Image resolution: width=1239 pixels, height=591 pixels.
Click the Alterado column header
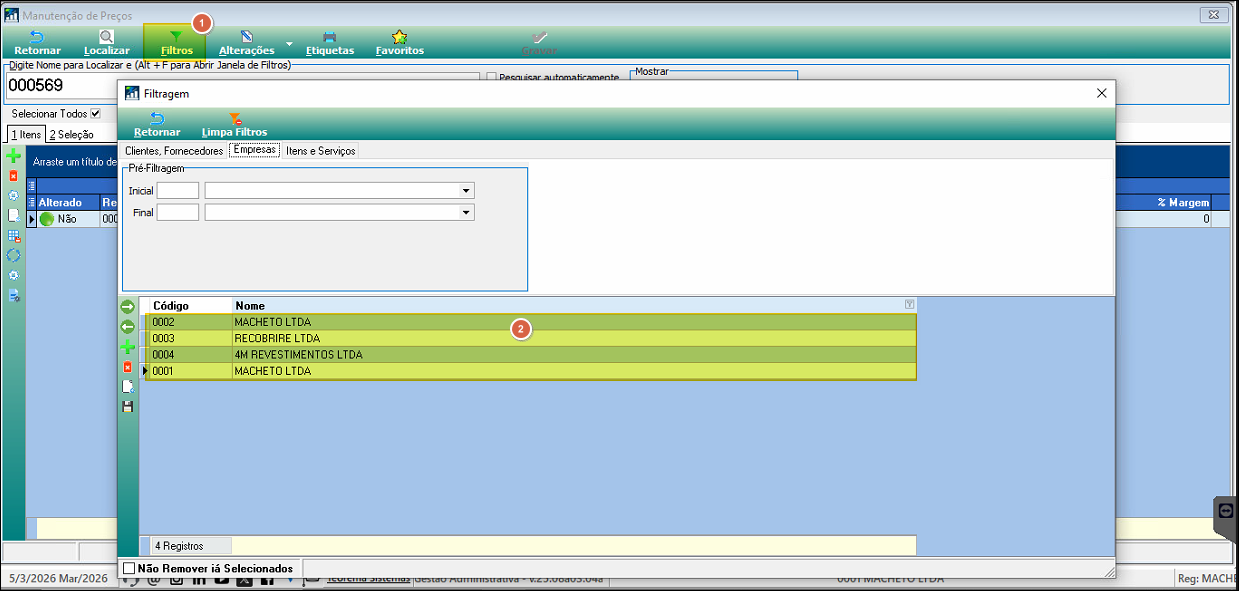coord(67,202)
